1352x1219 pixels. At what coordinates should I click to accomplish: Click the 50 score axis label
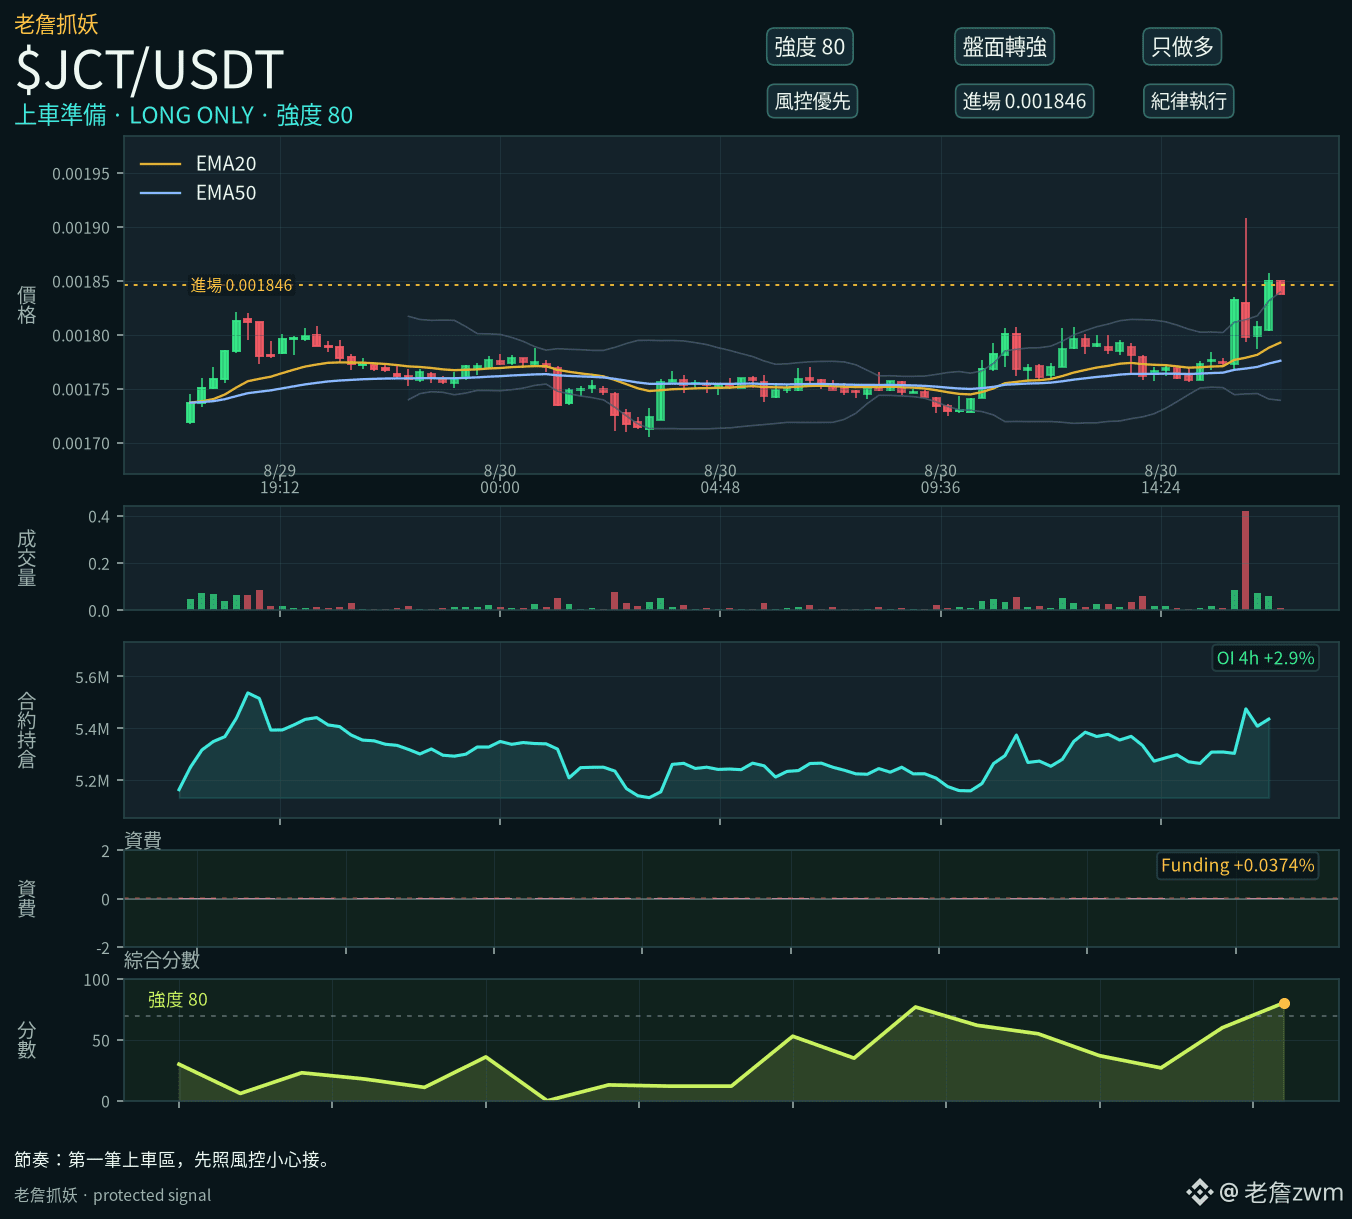tap(101, 1041)
